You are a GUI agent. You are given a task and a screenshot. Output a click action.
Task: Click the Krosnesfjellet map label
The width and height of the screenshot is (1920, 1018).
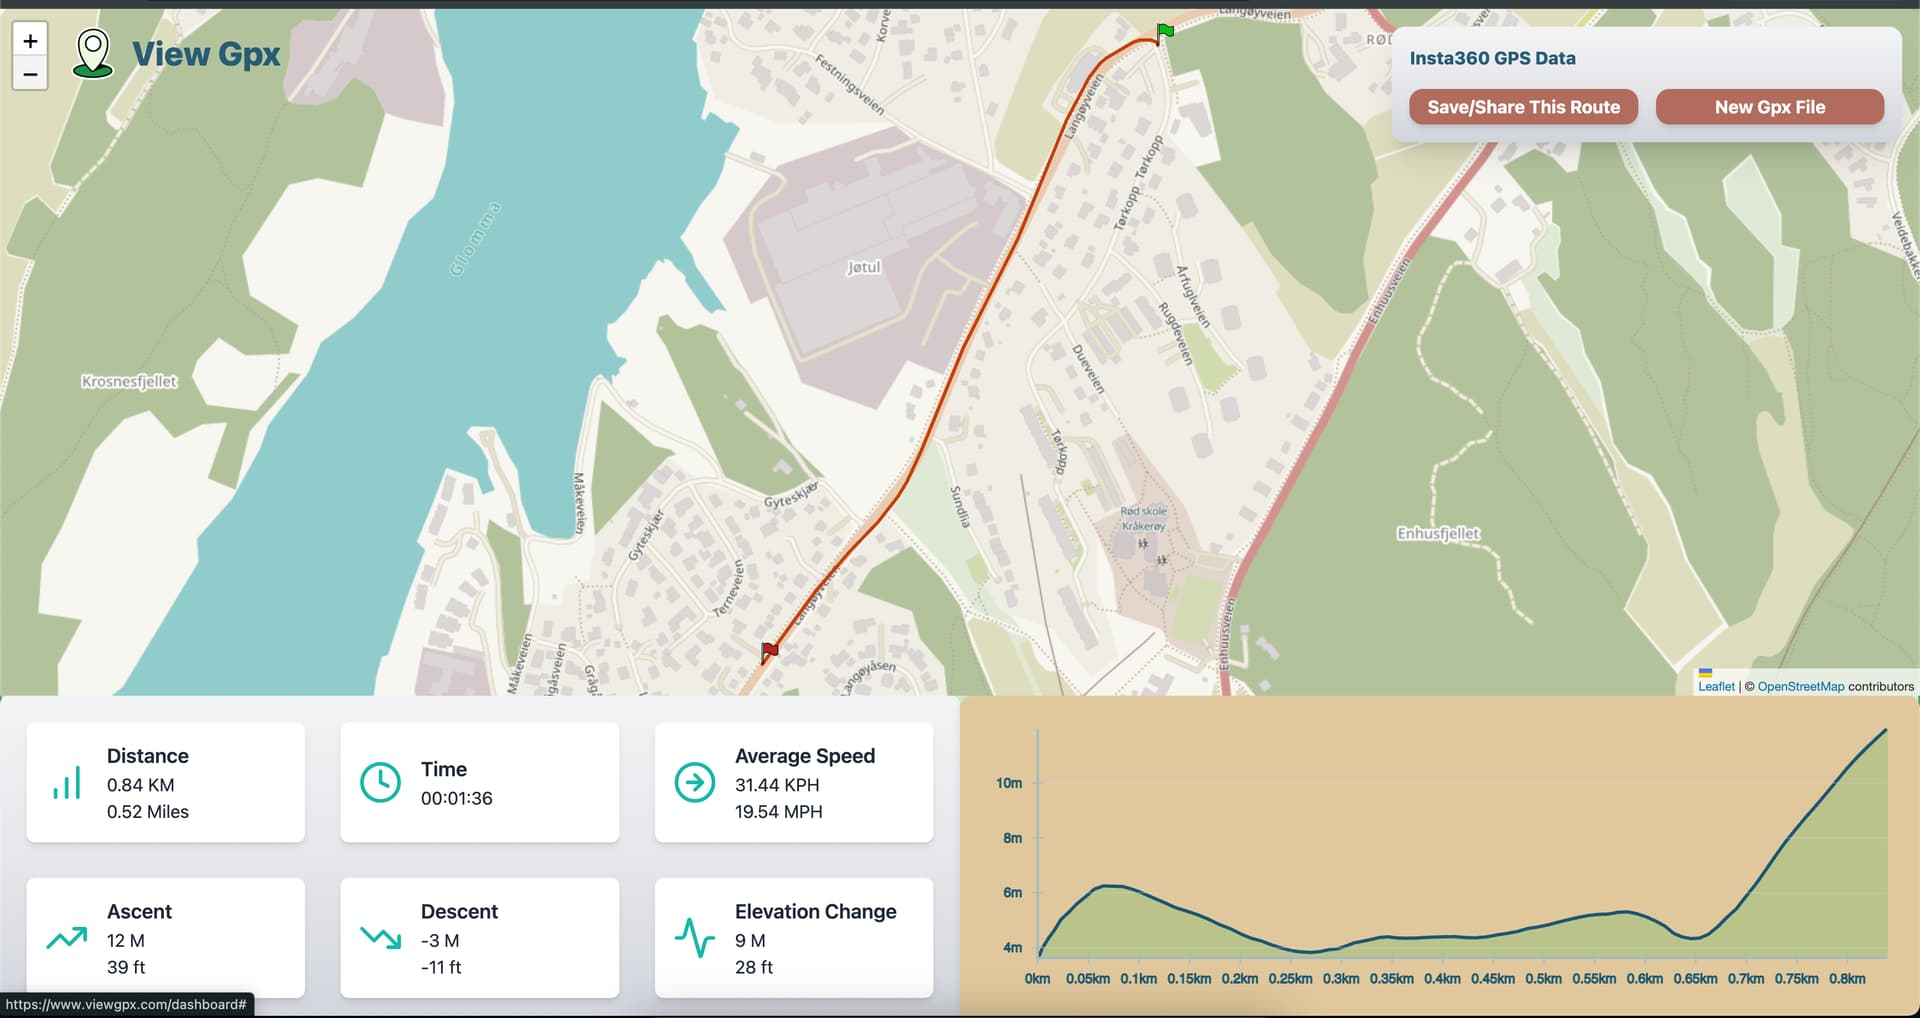tap(129, 381)
